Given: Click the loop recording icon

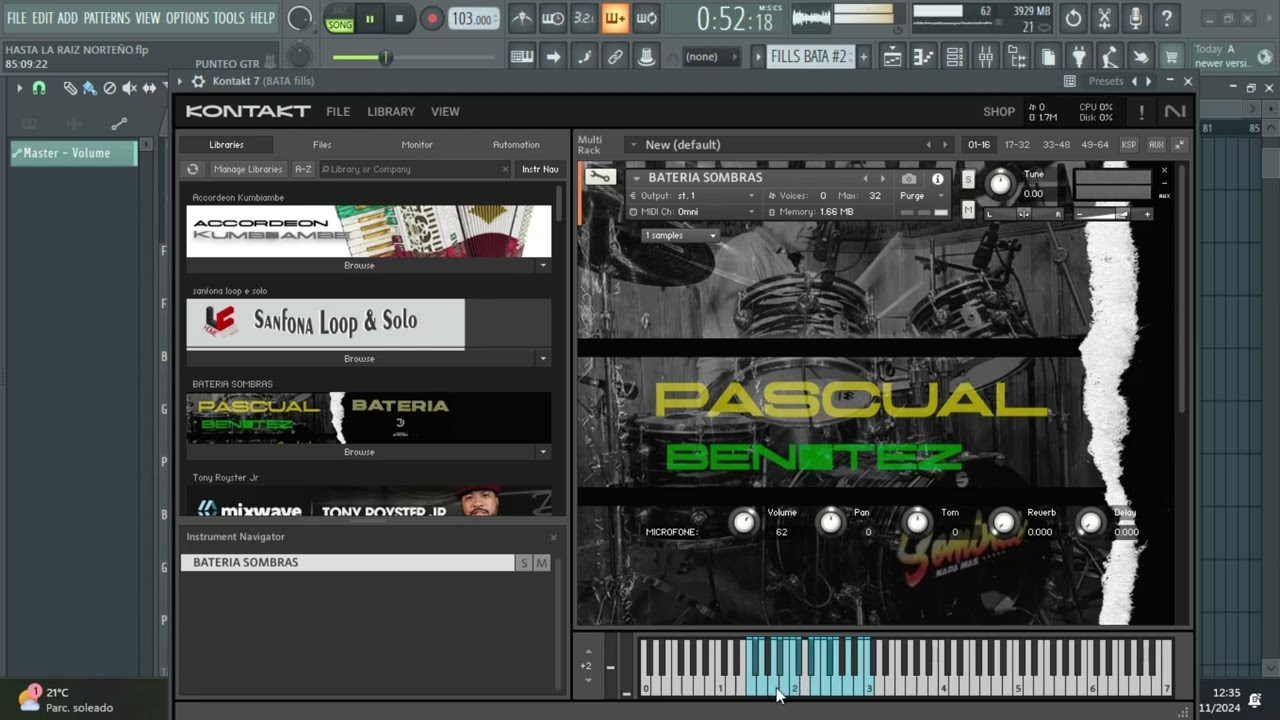Looking at the screenshot, I should coord(646,18).
